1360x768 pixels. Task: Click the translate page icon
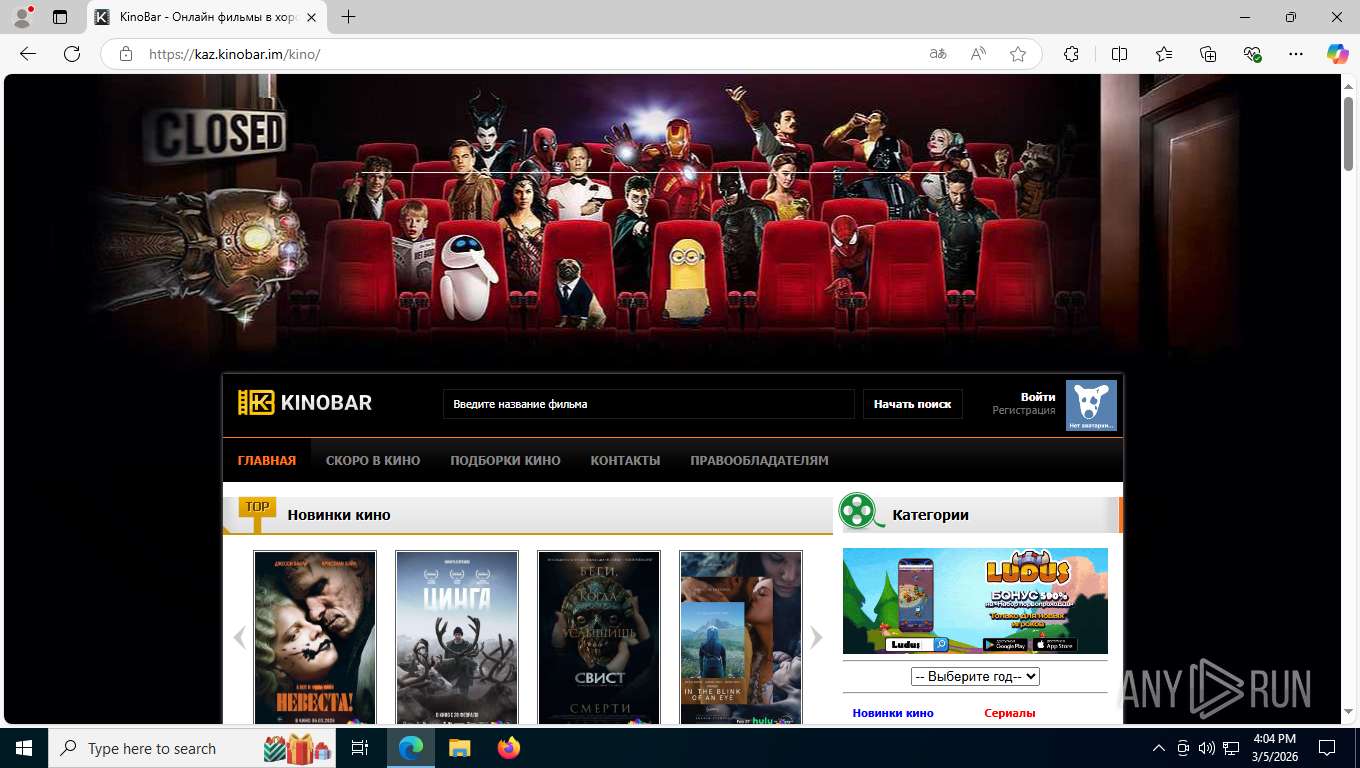[938, 54]
